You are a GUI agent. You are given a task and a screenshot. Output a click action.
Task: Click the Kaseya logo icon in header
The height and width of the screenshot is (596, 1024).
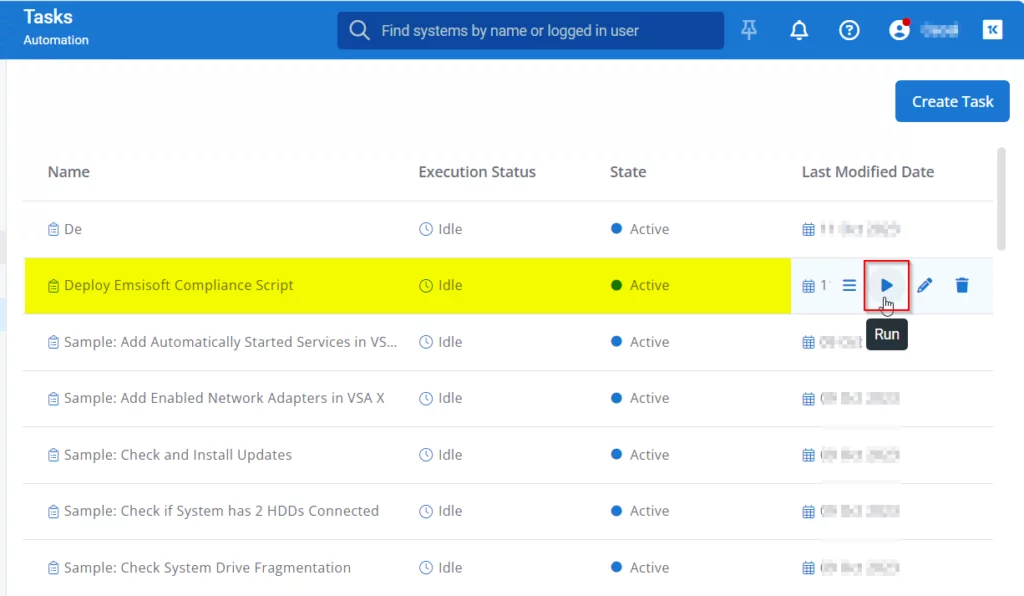993,31
